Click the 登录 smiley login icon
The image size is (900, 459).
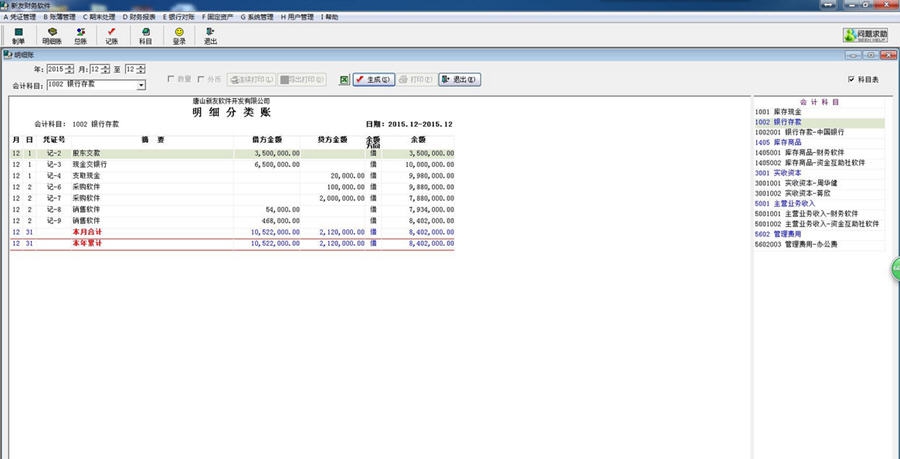[x=179, y=36]
